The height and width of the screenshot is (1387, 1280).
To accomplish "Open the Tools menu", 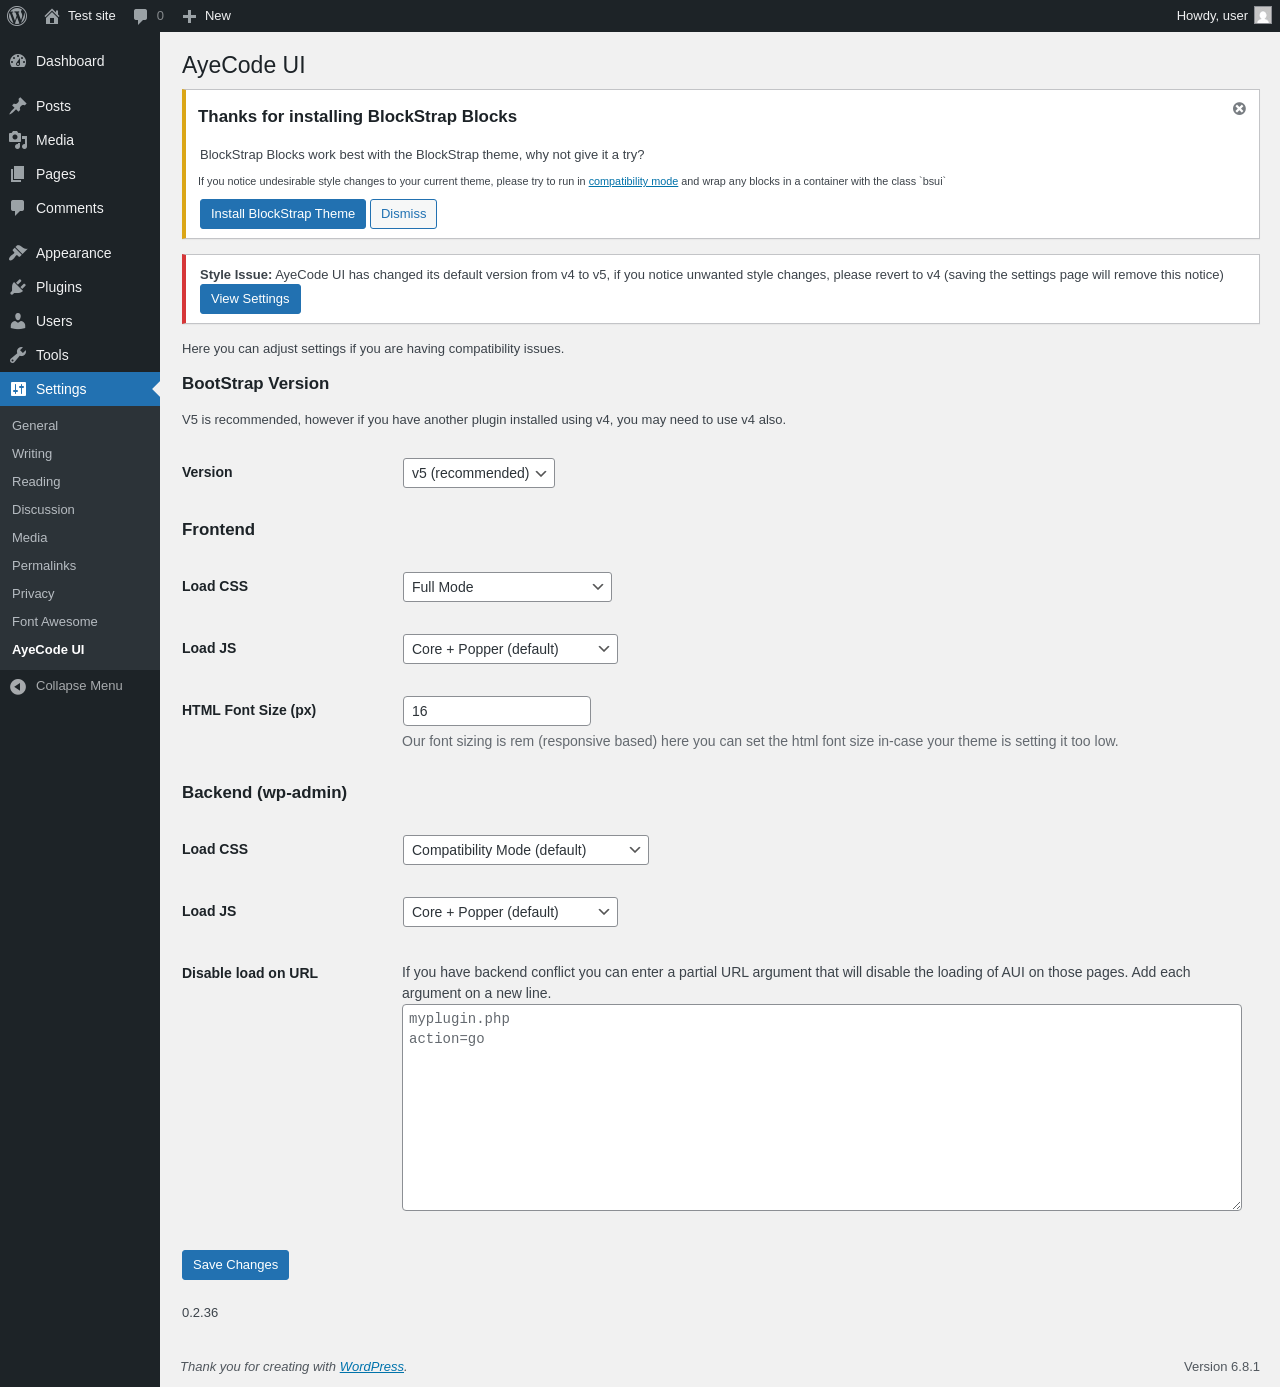I will pos(80,355).
